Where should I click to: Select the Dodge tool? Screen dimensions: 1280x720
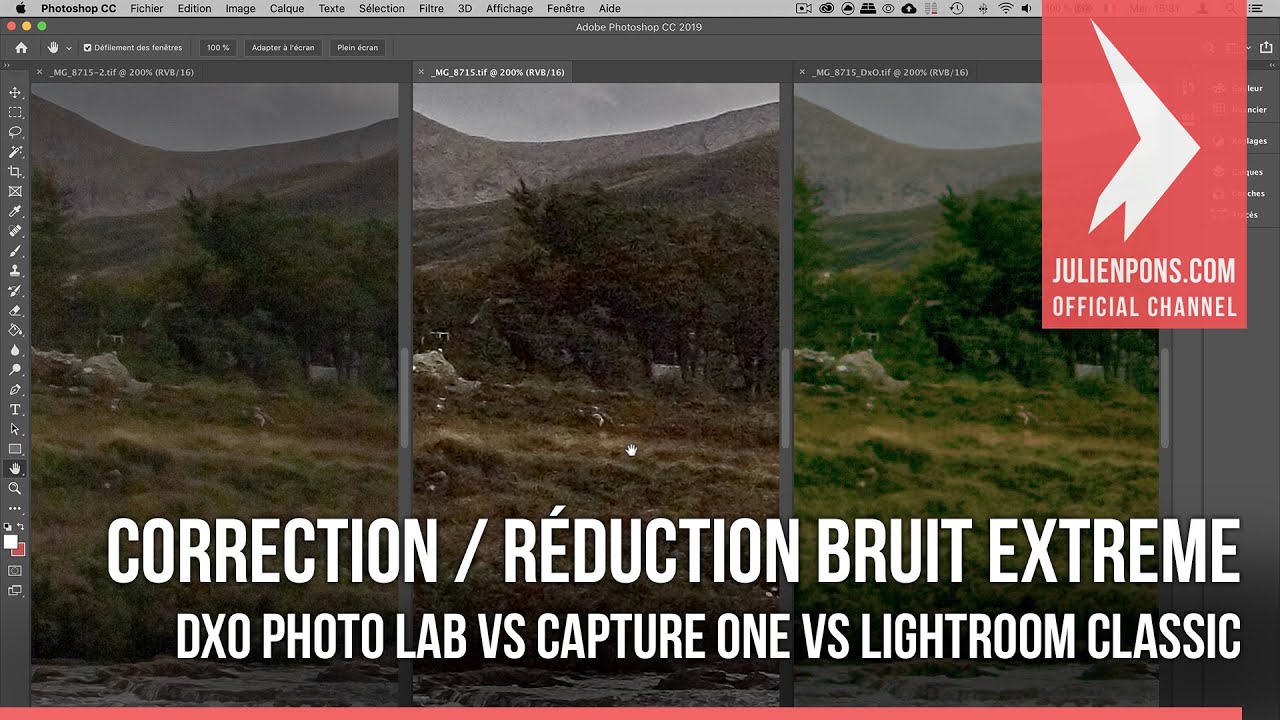coord(15,369)
